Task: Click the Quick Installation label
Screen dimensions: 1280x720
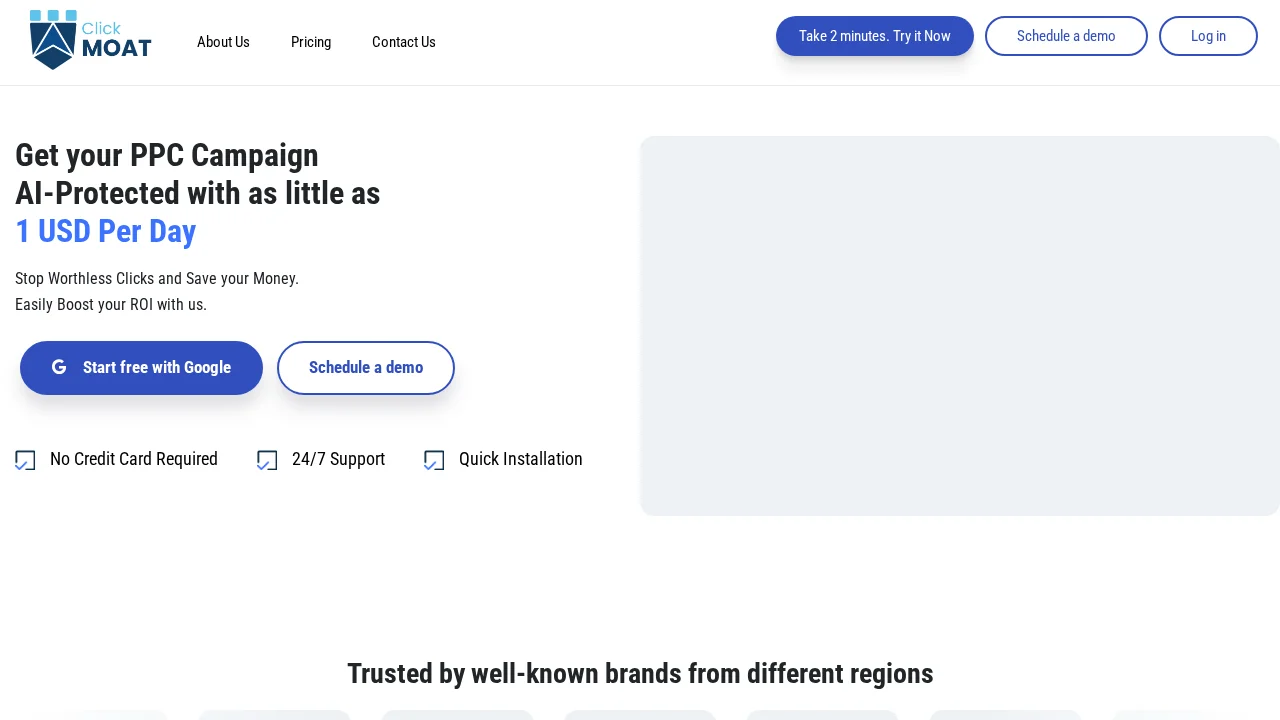Action: tap(520, 459)
